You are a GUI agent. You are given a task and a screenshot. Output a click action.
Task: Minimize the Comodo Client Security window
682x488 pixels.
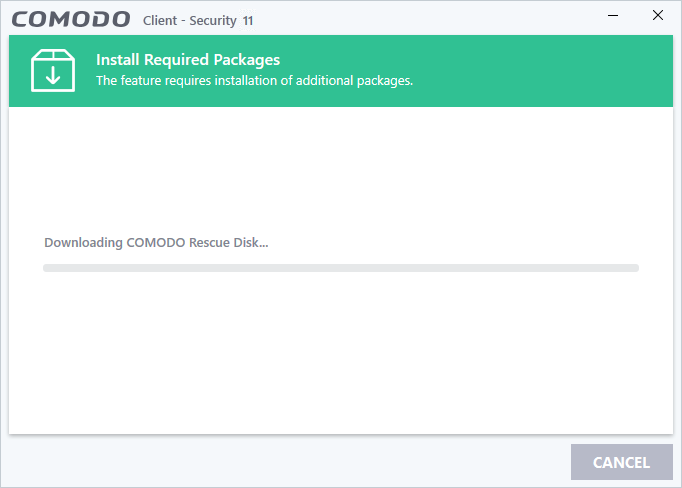[613, 16]
